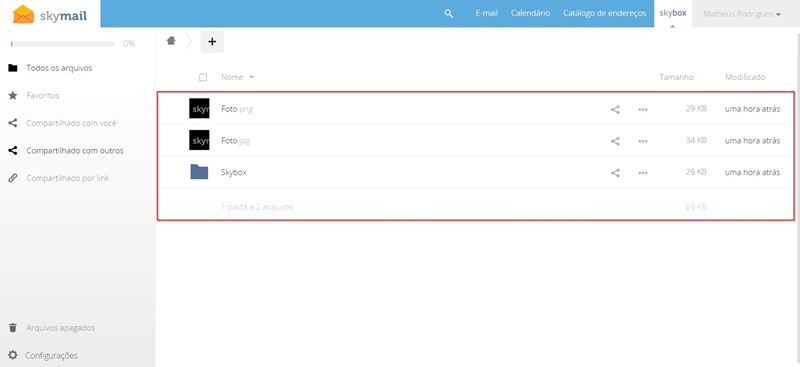The height and width of the screenshot is (367, 800).
Task: Click the plus button to add new file
Action: (212, 41)
